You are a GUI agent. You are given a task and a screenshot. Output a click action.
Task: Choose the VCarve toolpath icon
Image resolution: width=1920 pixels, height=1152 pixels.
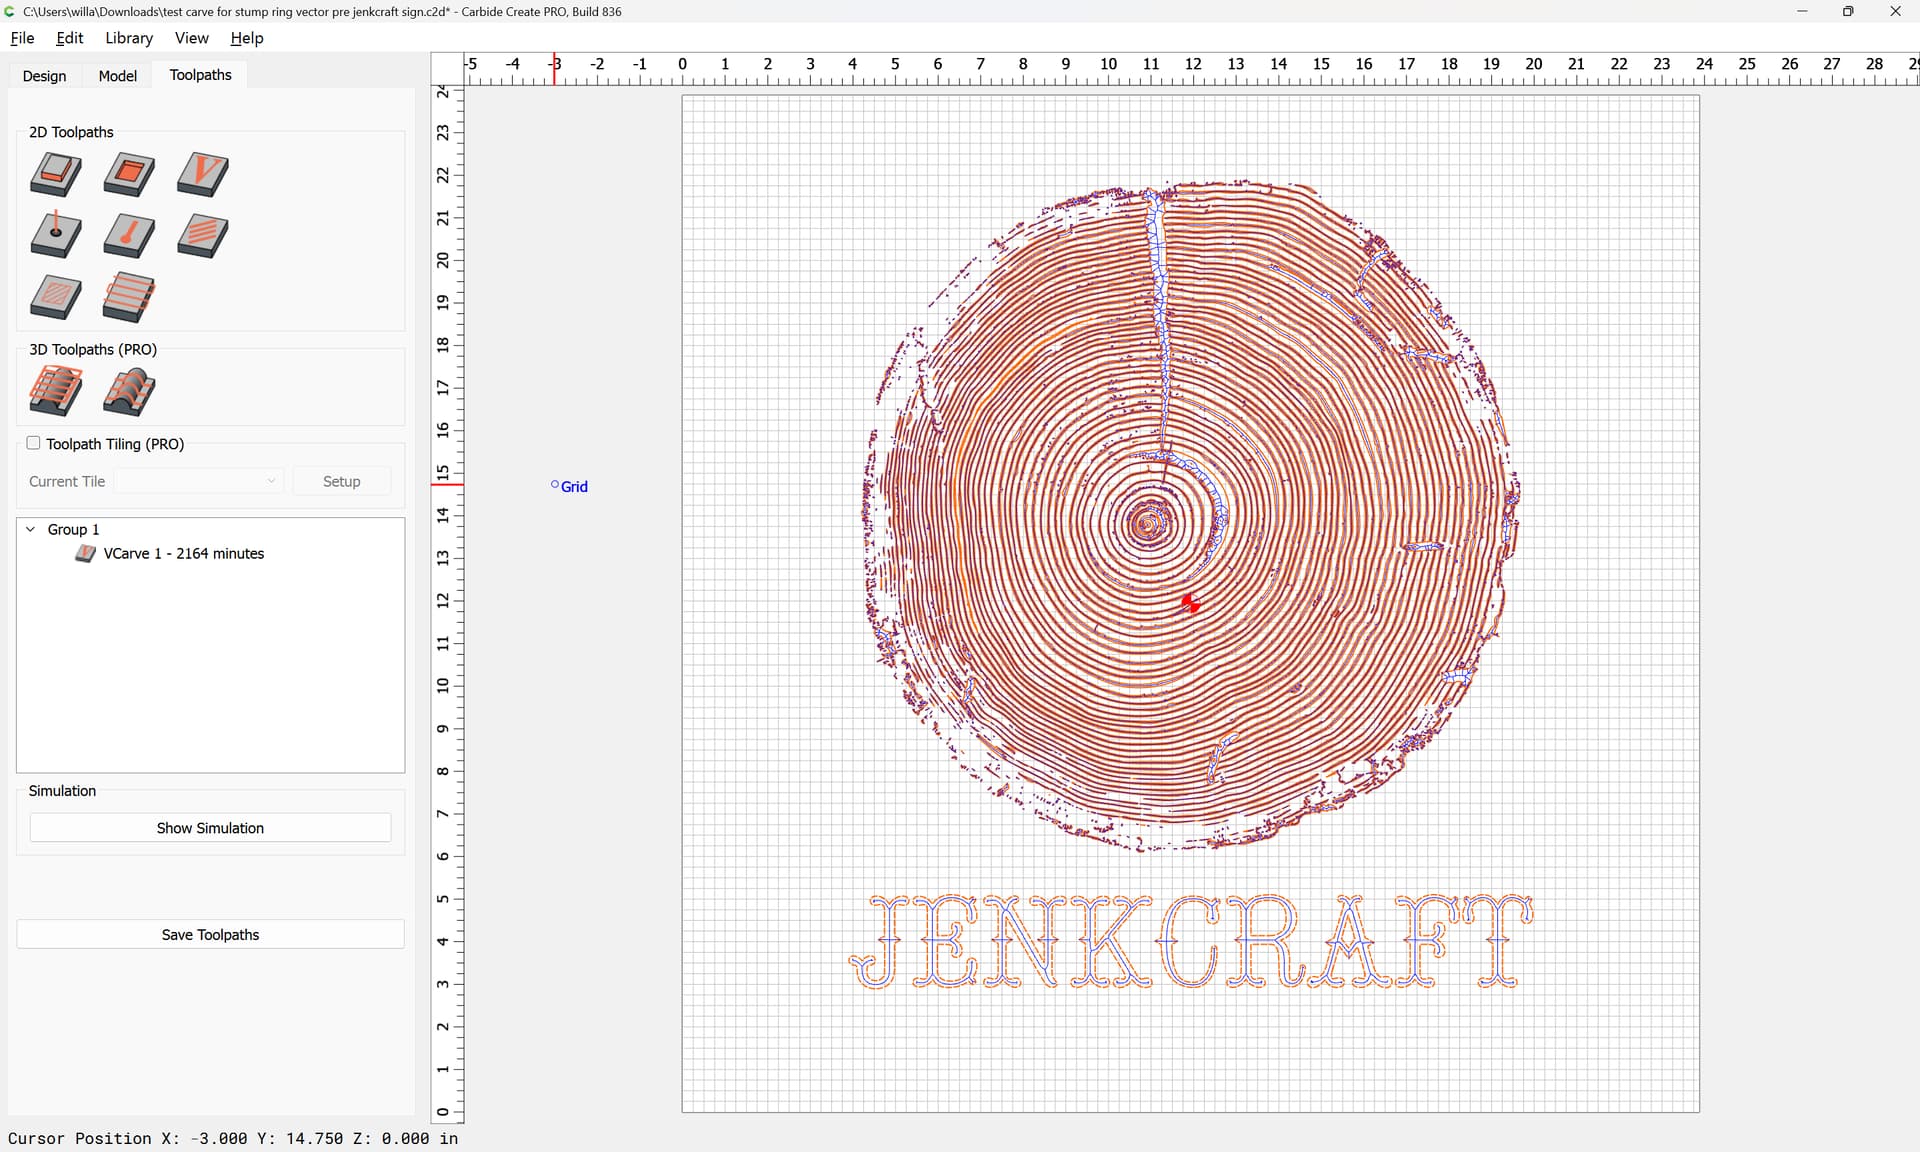[203, 174]
